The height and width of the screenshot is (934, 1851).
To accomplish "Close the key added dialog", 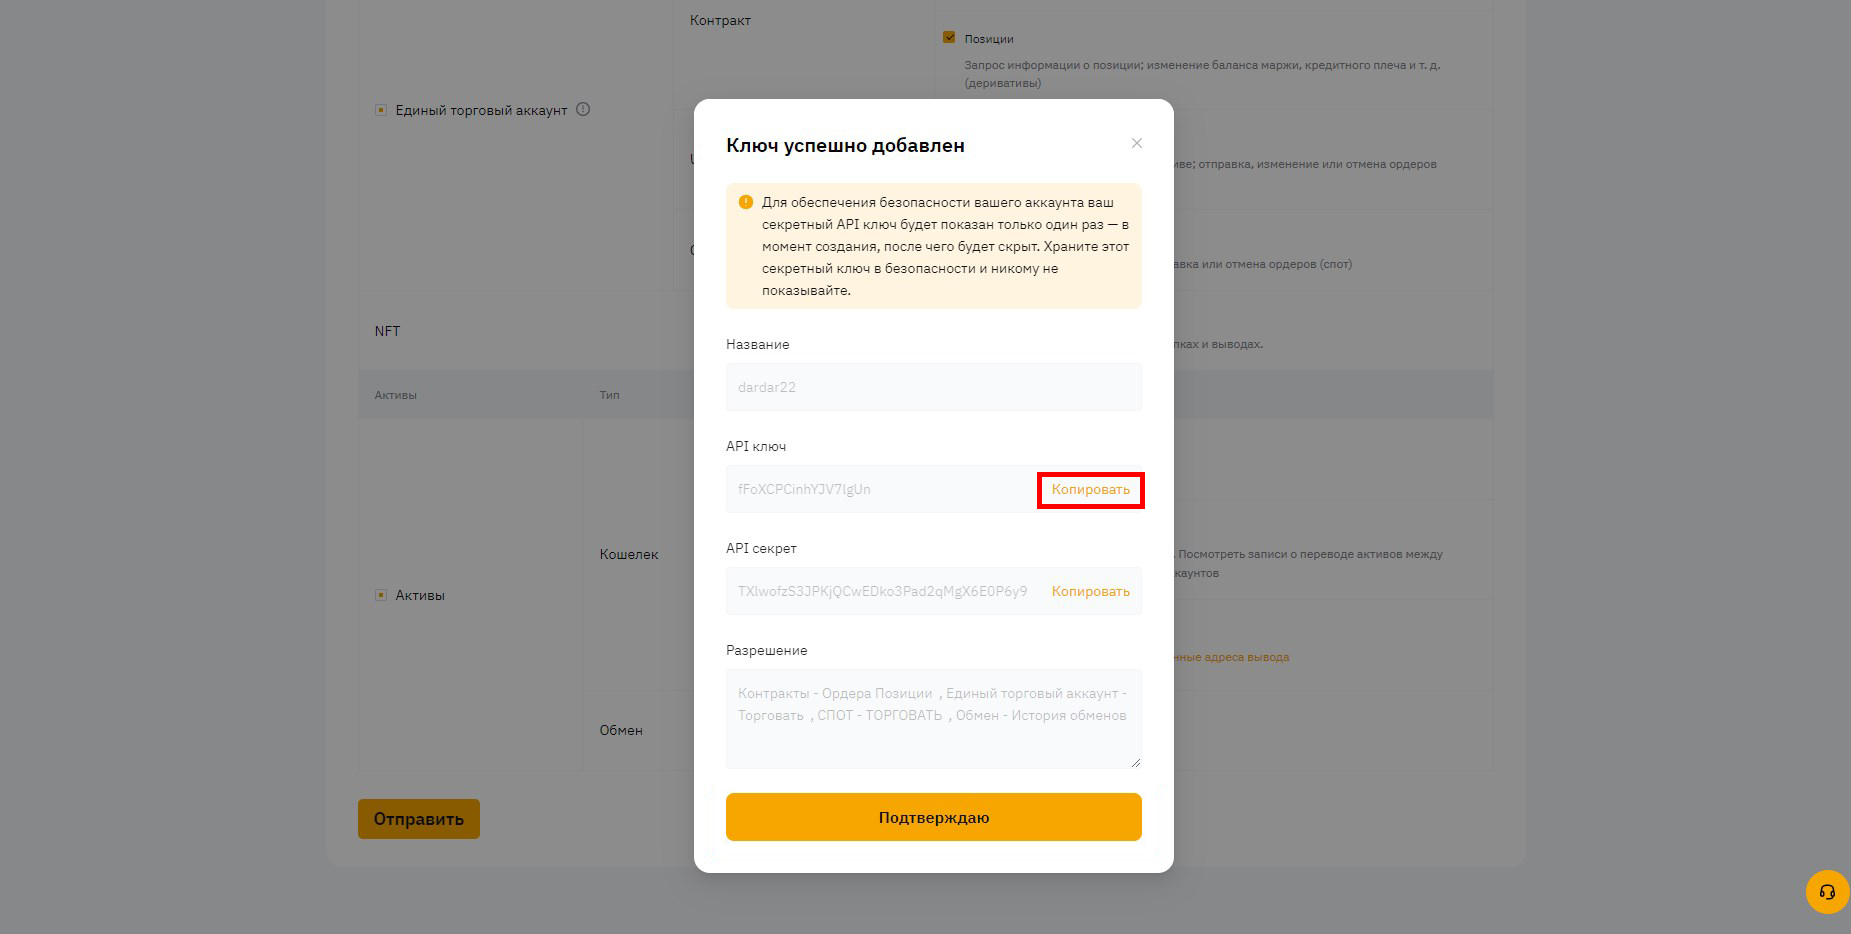I will coord(1136,143).
